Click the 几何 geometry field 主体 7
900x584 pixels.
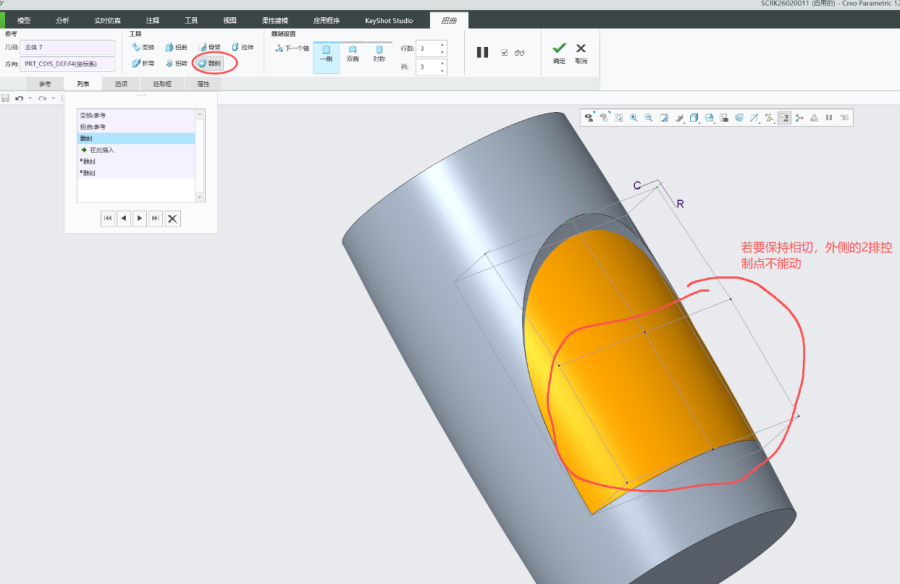coord(67,47)
